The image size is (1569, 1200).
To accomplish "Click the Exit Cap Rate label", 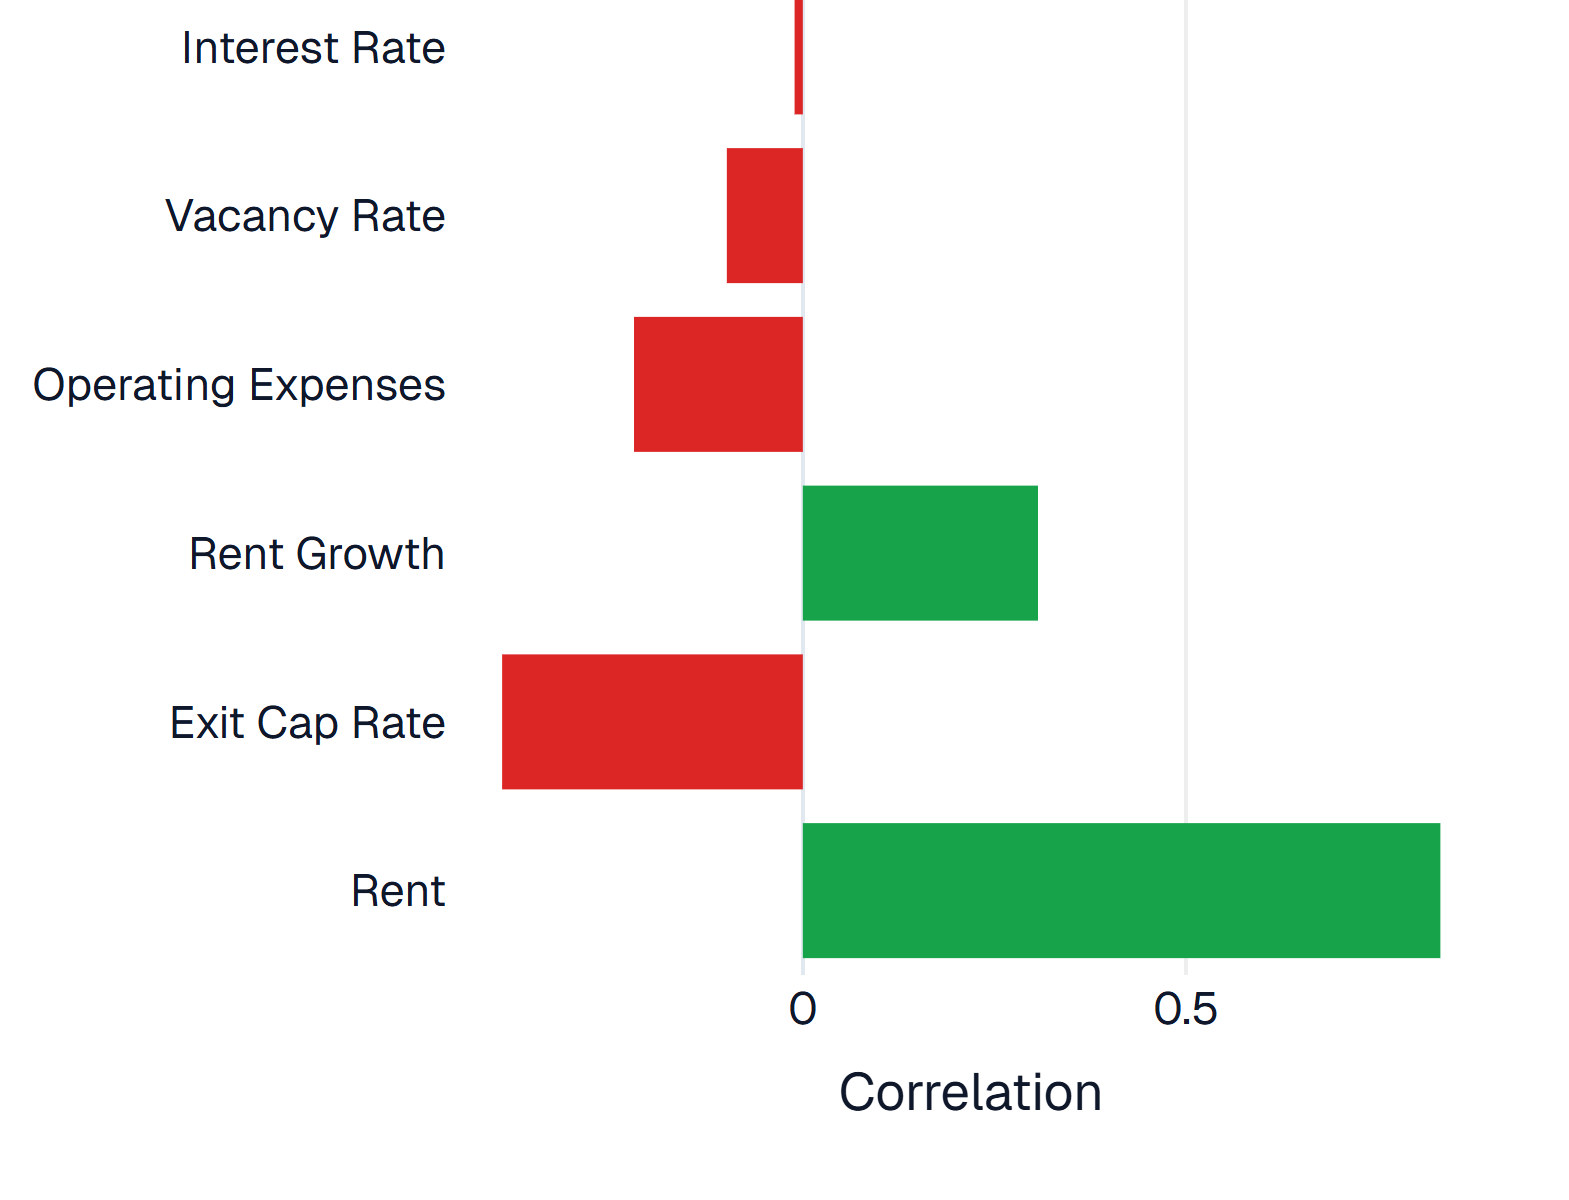I will click(307, 723).
